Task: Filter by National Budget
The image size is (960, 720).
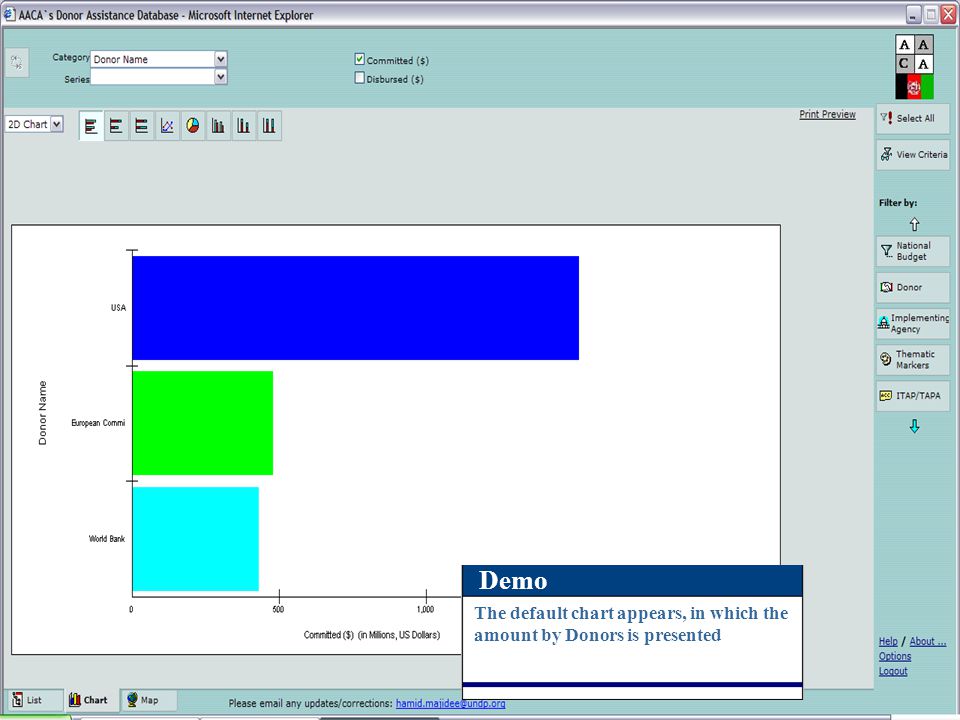Action: tap(912, 251)
